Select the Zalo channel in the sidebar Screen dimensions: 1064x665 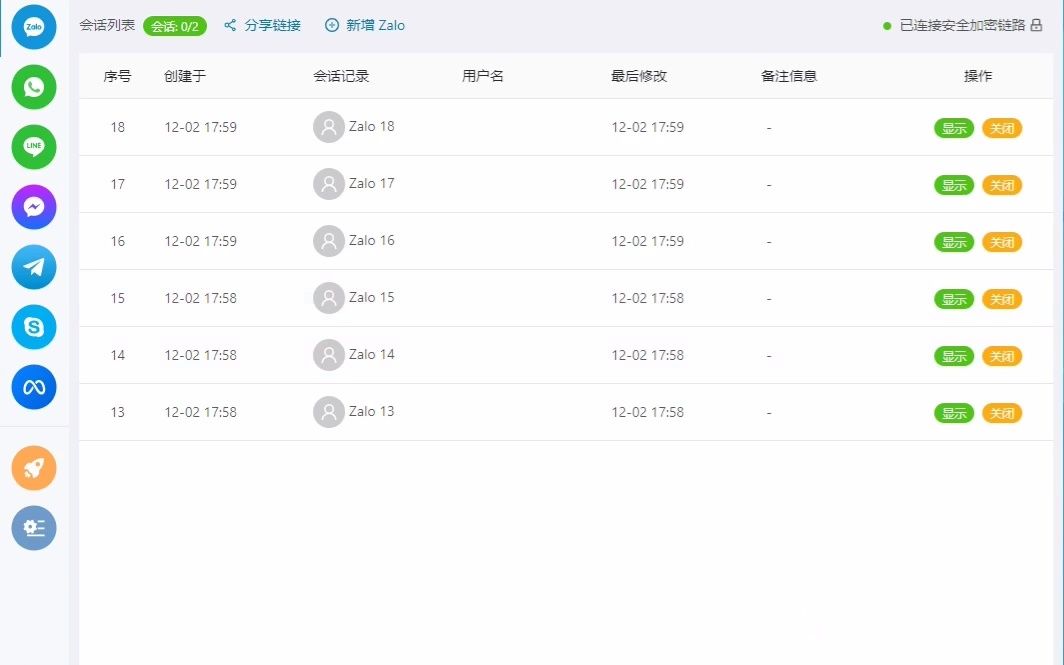pos(33,27)
